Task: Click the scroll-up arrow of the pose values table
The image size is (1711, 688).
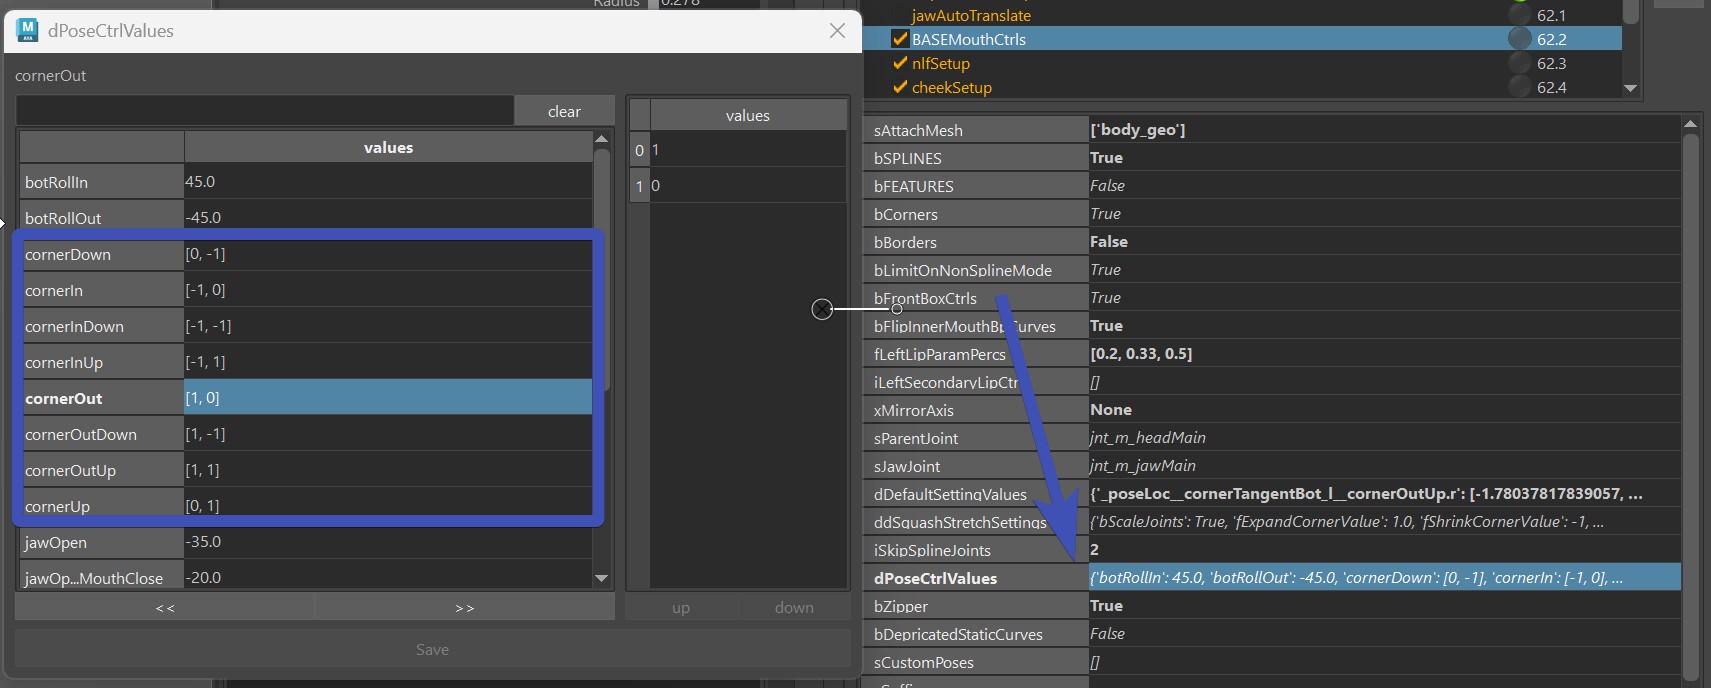Action: 601,139
